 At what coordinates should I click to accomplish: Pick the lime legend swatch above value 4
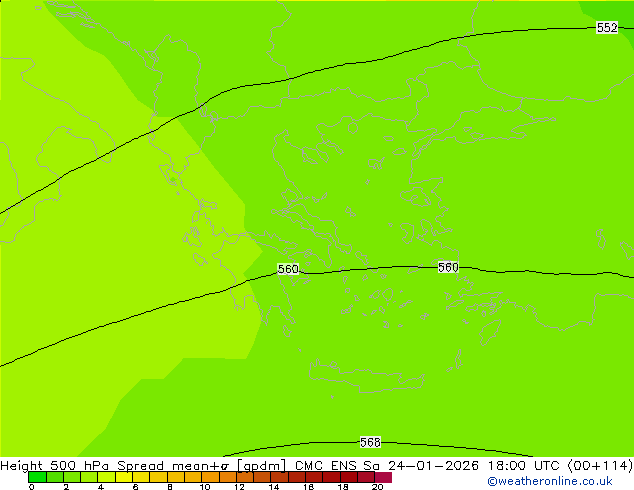106,477
